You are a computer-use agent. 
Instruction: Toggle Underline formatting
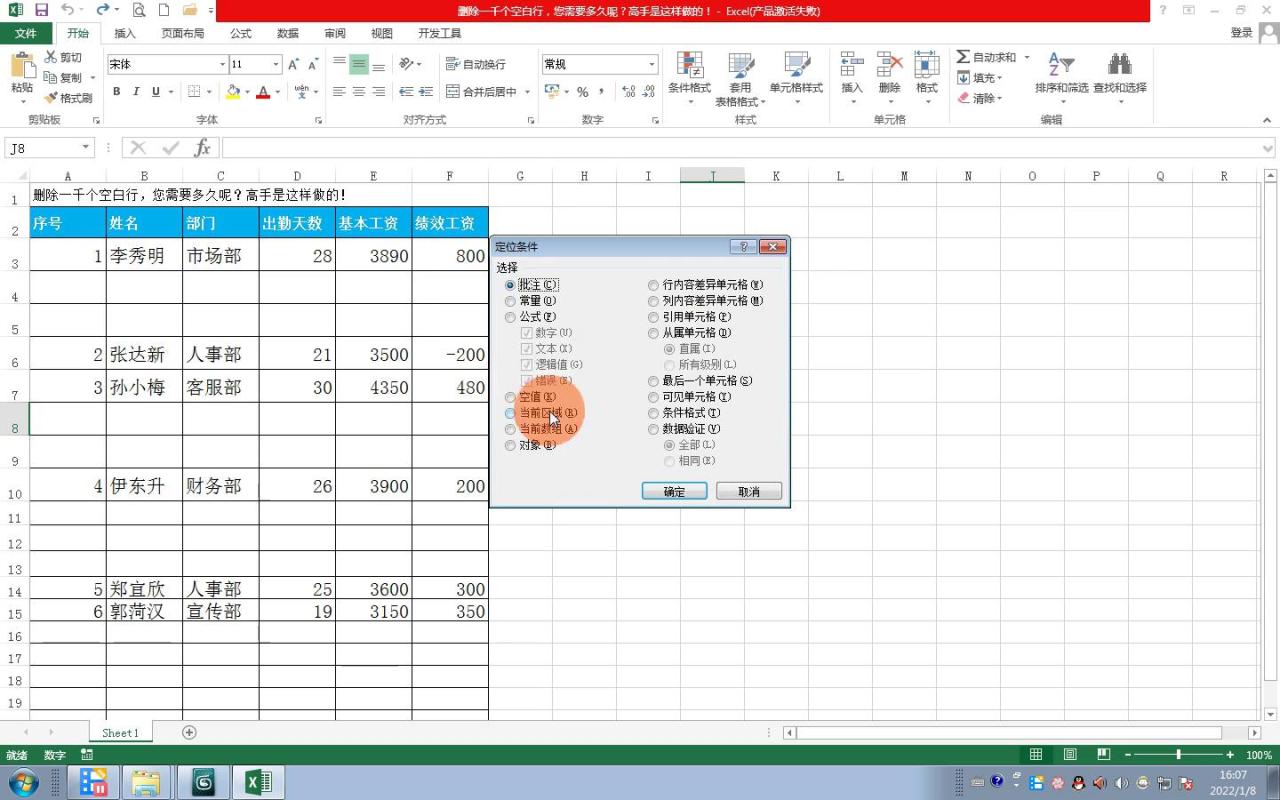point(156,91)
